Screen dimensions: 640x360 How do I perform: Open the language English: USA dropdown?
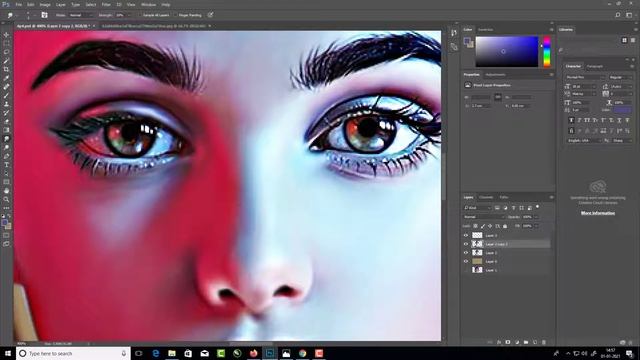tap(584, 140)
